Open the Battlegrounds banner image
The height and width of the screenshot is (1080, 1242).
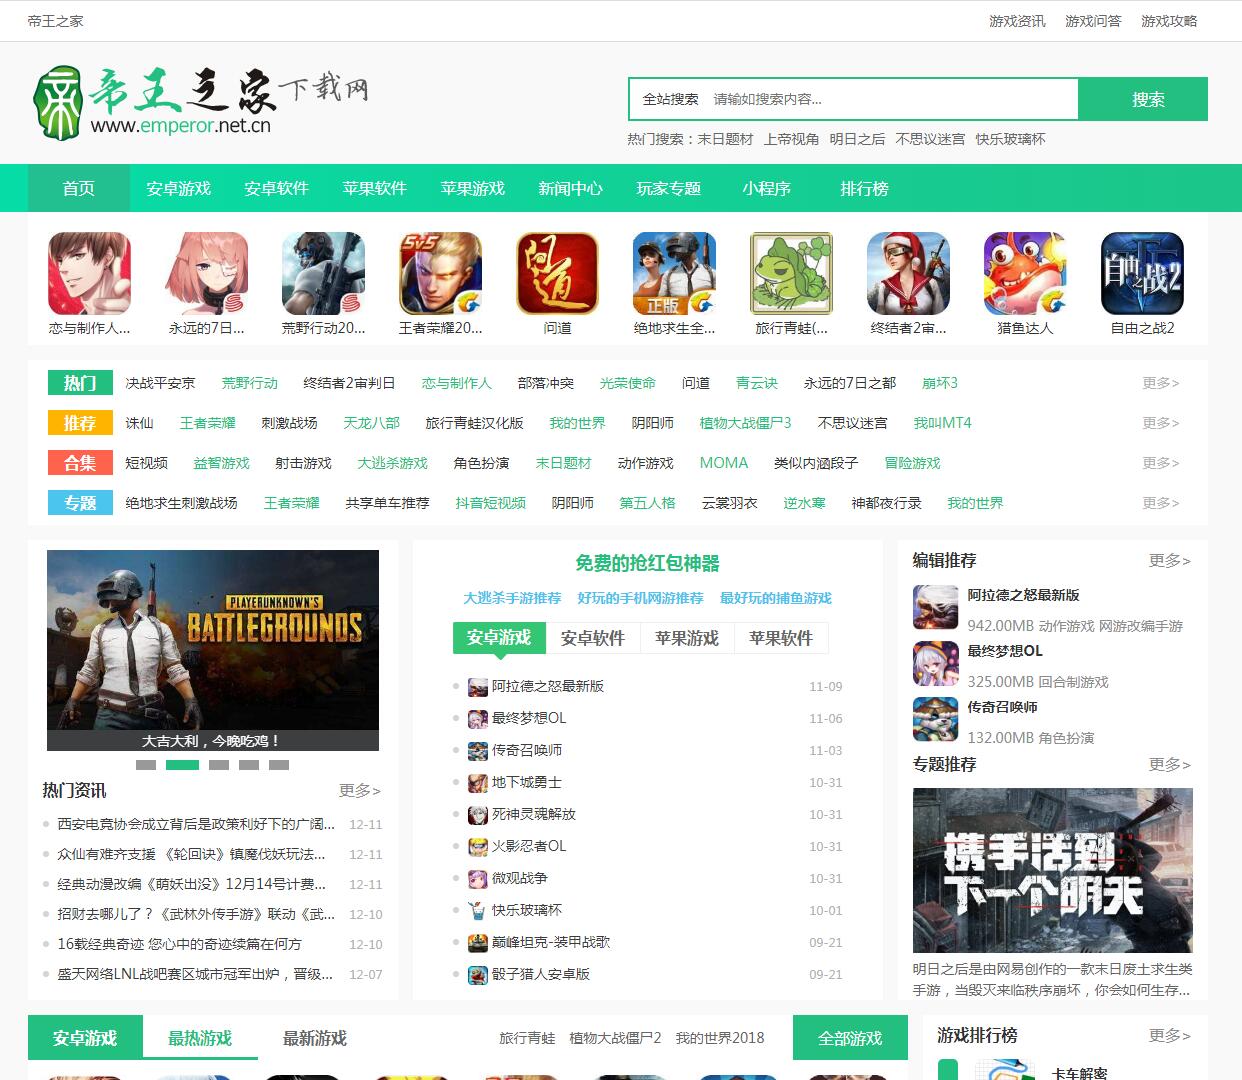click(x=213, y=650)
